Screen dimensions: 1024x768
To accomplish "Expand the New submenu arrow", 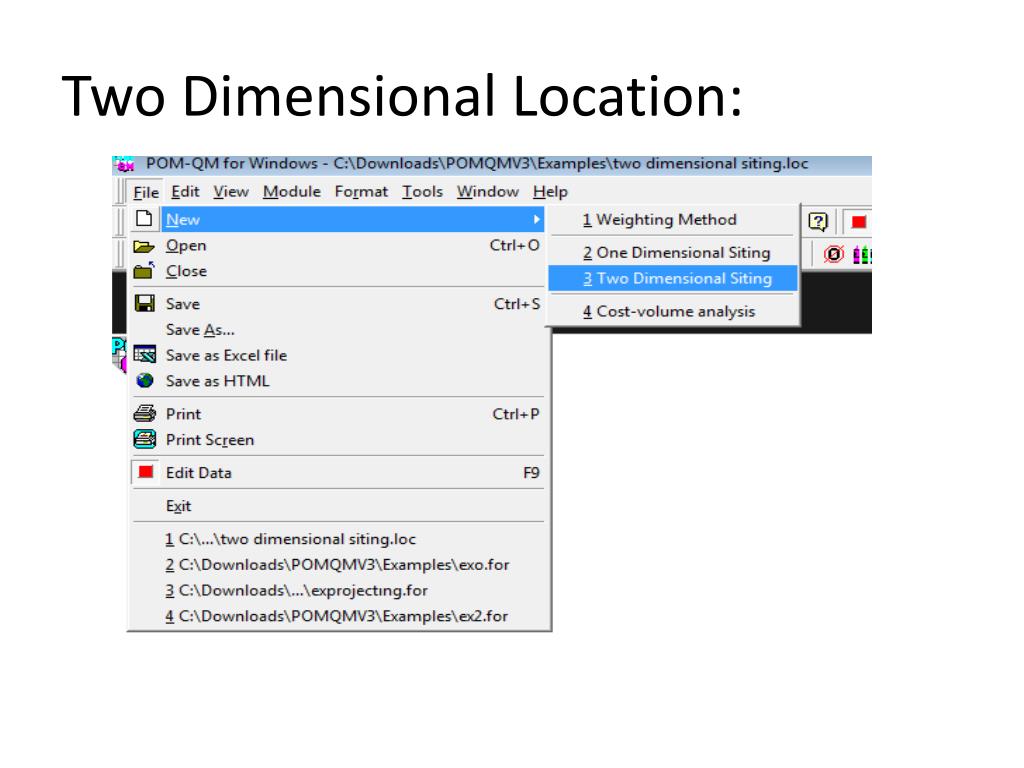I will (x=537, y=219).
